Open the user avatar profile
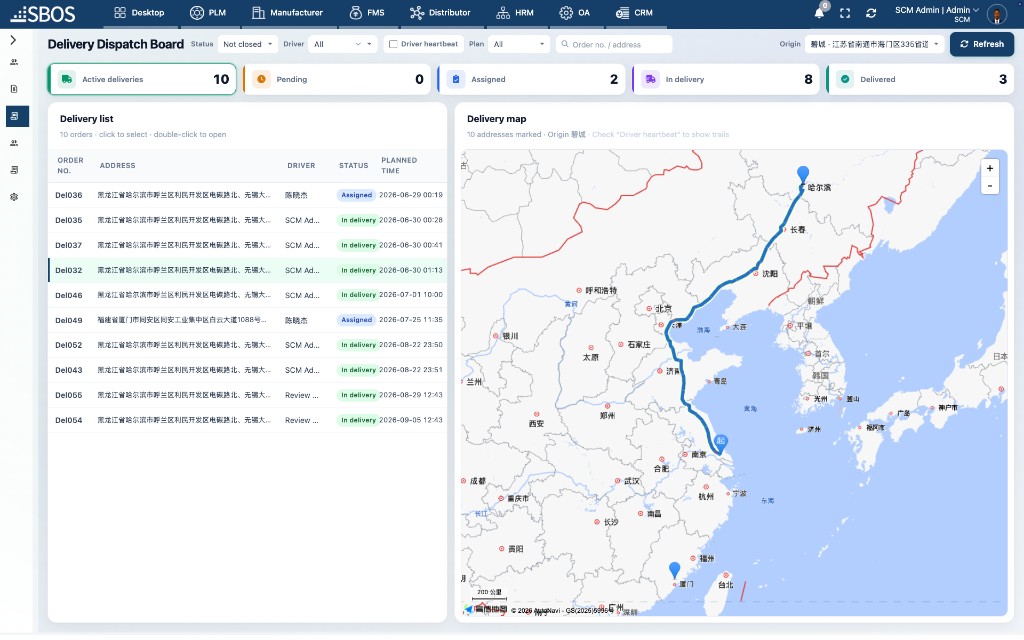Image resolution: width=1024 pixels, height=640 pixels. (997, 14)
